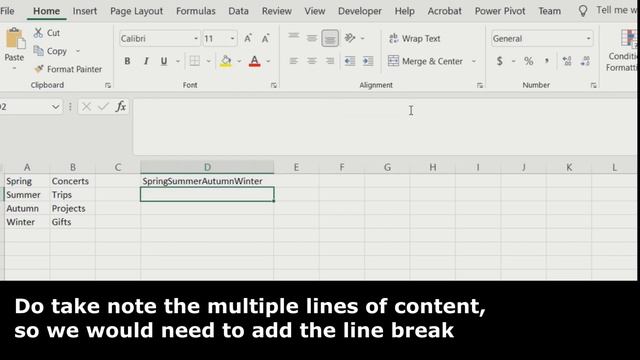Open Conditional Formatting
The image size is (640, 360).
tap(623, 51)
